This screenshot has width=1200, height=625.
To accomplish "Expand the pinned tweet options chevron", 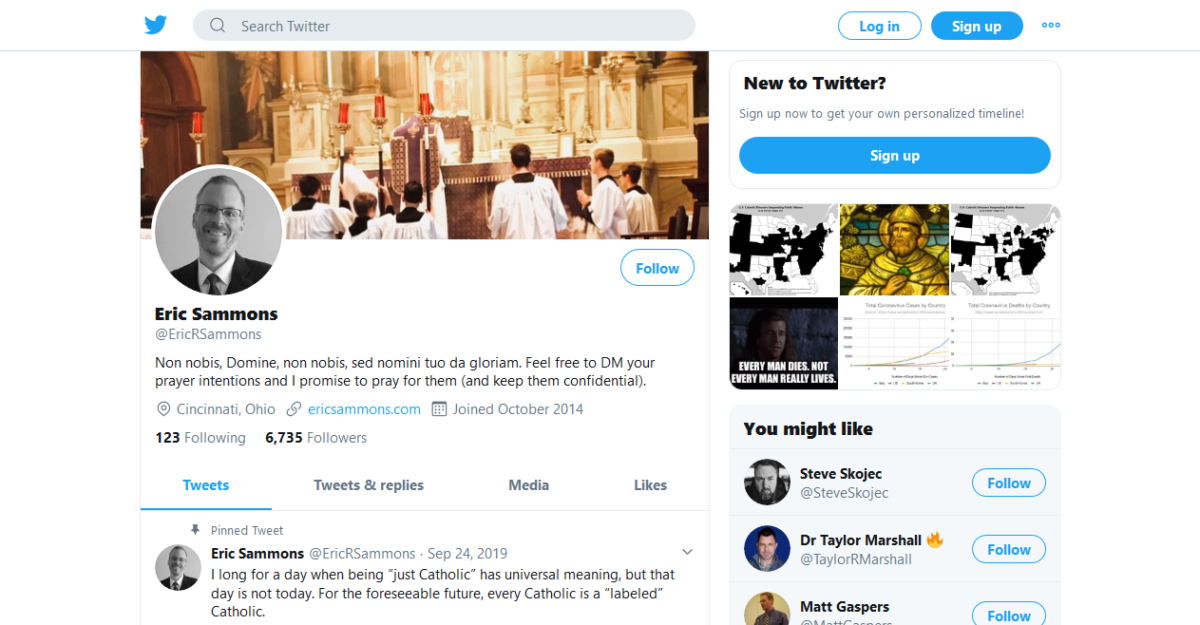I will (x=687, y=552).
